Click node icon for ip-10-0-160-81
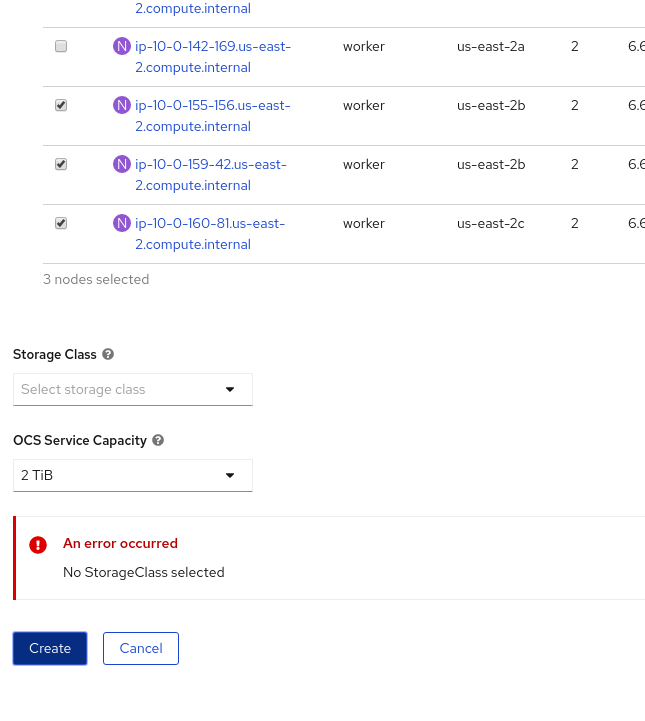The height and width of the screenshot is (721, 645). [122, 223]
